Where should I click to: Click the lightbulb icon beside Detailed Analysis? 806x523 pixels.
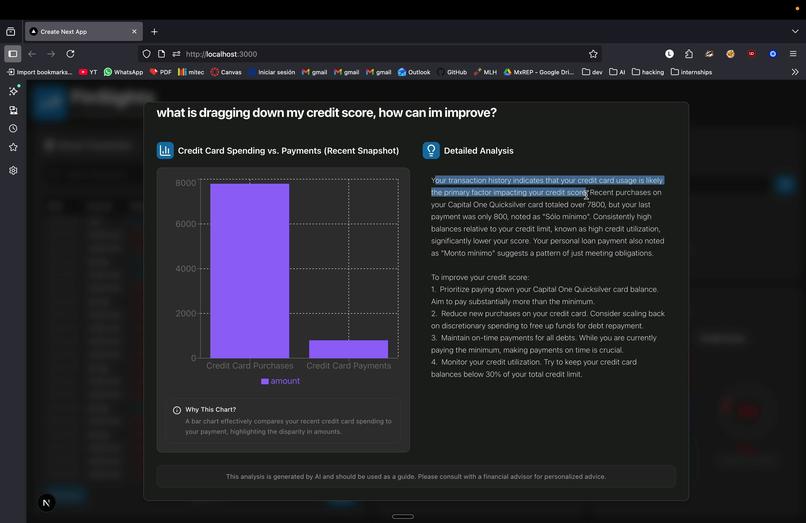click(x=431, y=151)
